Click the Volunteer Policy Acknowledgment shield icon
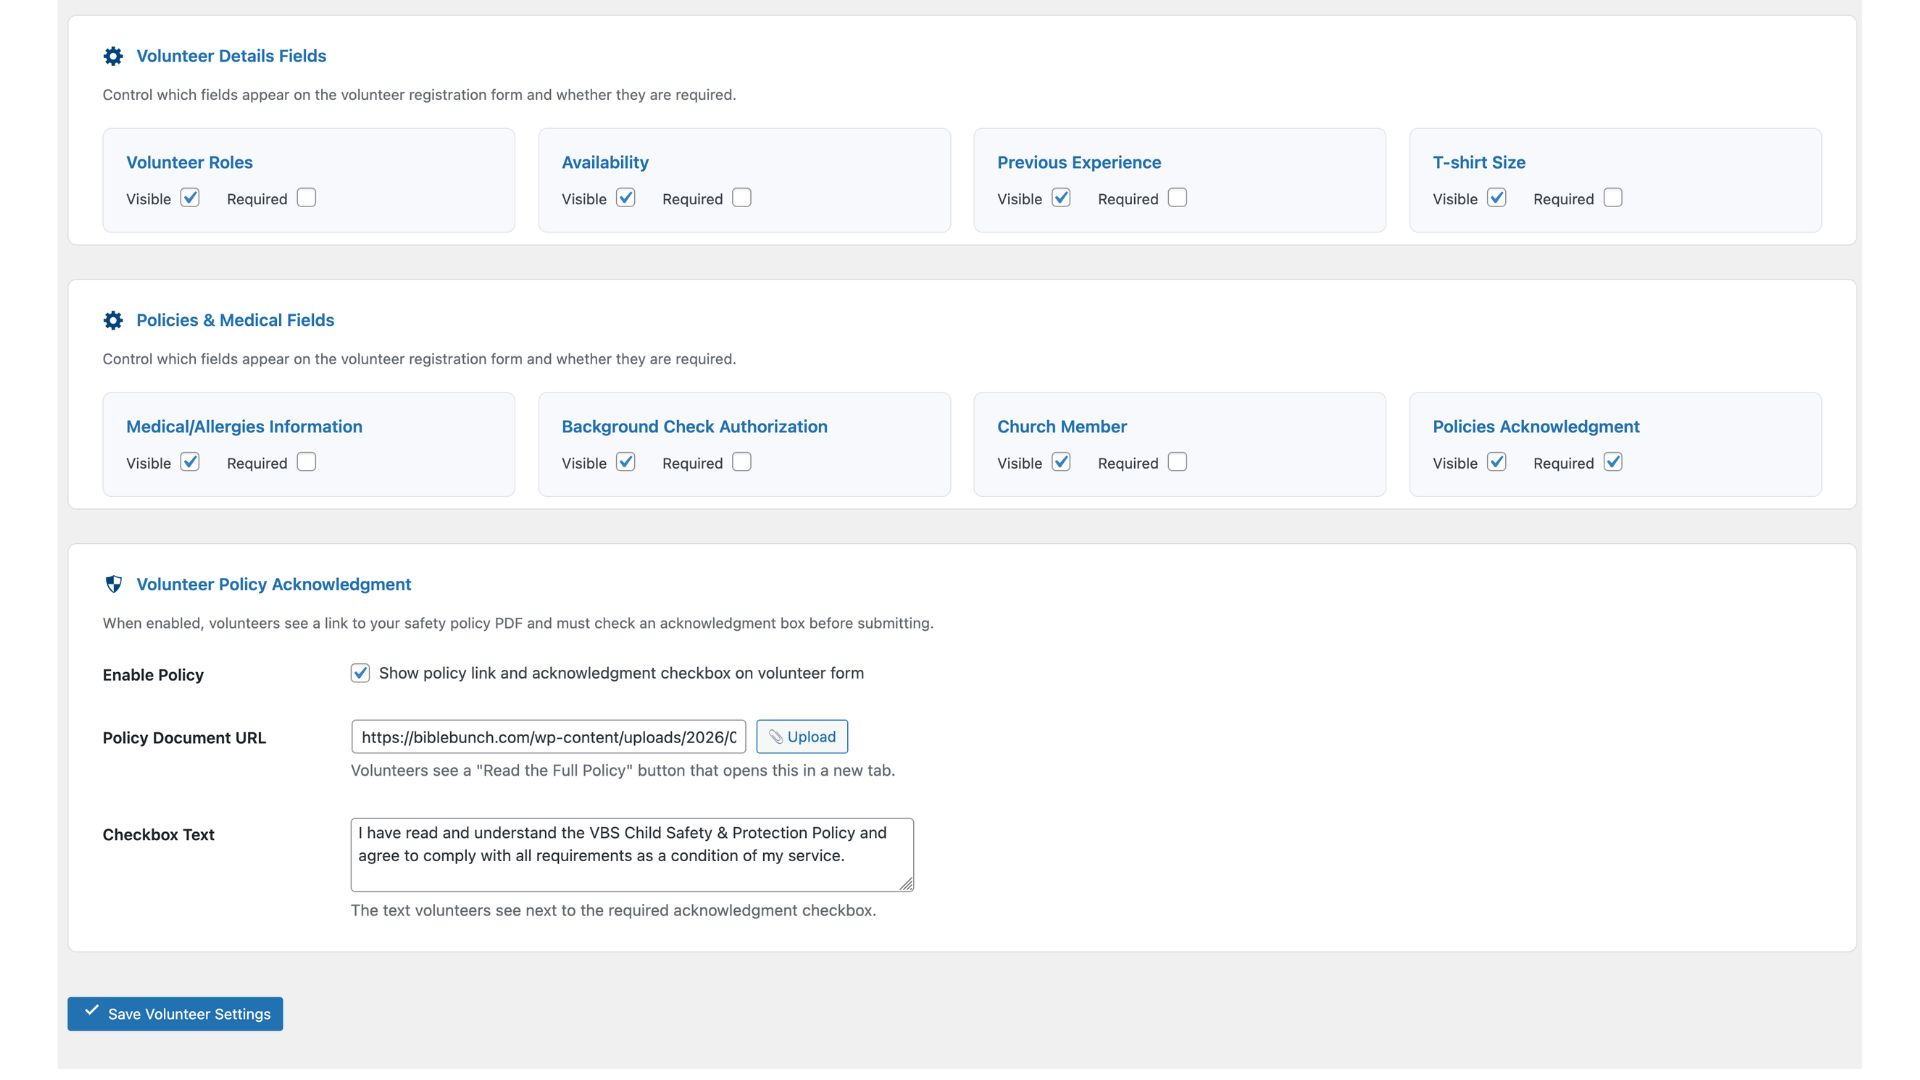Screen dimensions: 1920x1080 pos(113,584)
